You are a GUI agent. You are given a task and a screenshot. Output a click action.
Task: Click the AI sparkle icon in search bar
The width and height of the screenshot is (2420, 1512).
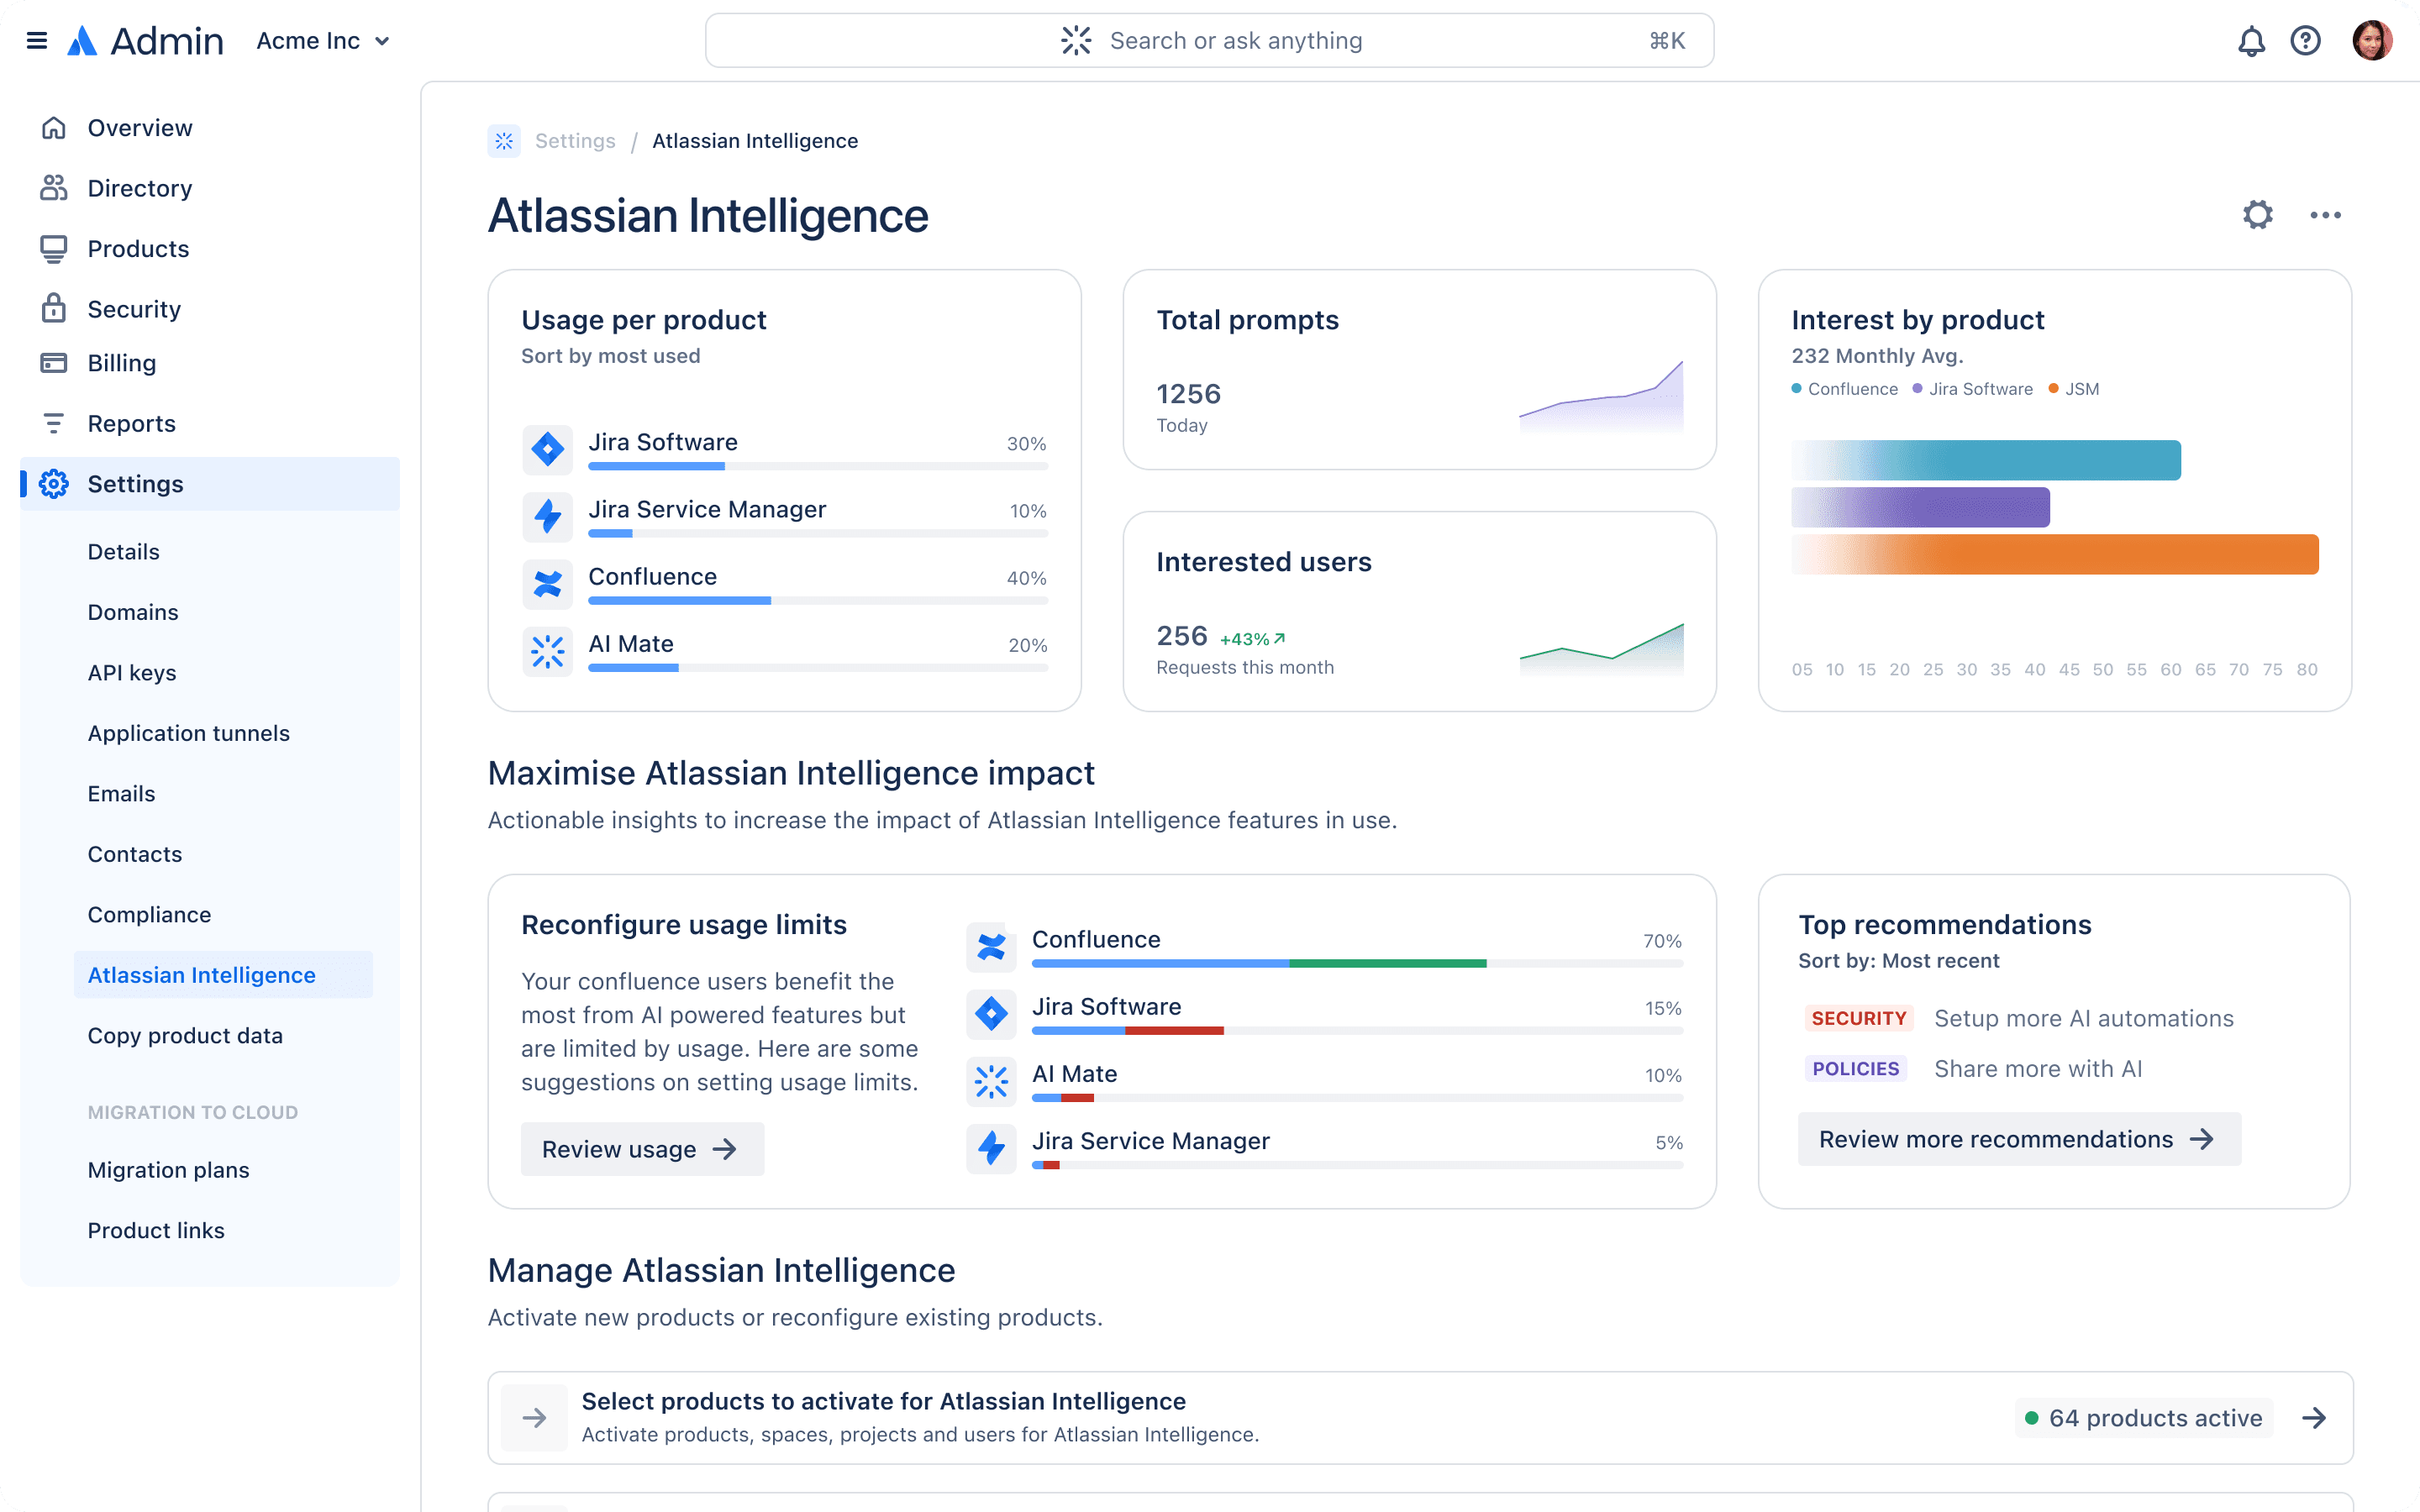pyautogui.click(x=1076, y=41)
